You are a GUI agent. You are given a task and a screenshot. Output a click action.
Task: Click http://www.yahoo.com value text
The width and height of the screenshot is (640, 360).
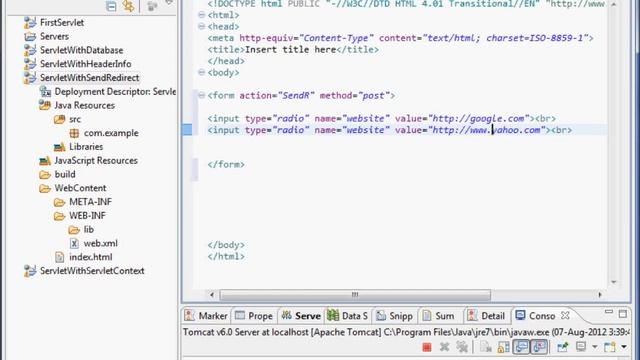(x=486, y=130)
